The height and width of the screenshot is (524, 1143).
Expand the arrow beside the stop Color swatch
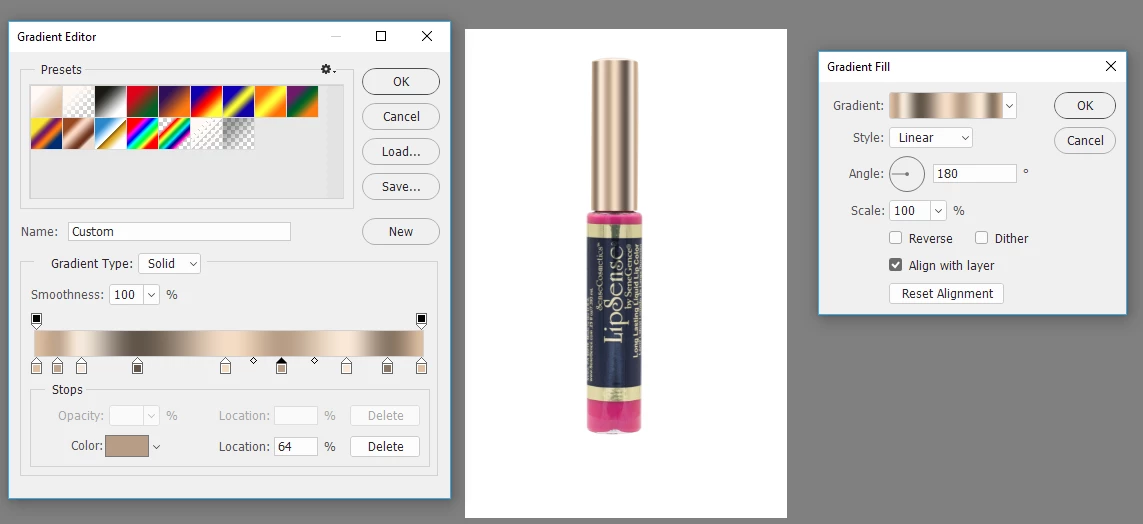point(156,447)
